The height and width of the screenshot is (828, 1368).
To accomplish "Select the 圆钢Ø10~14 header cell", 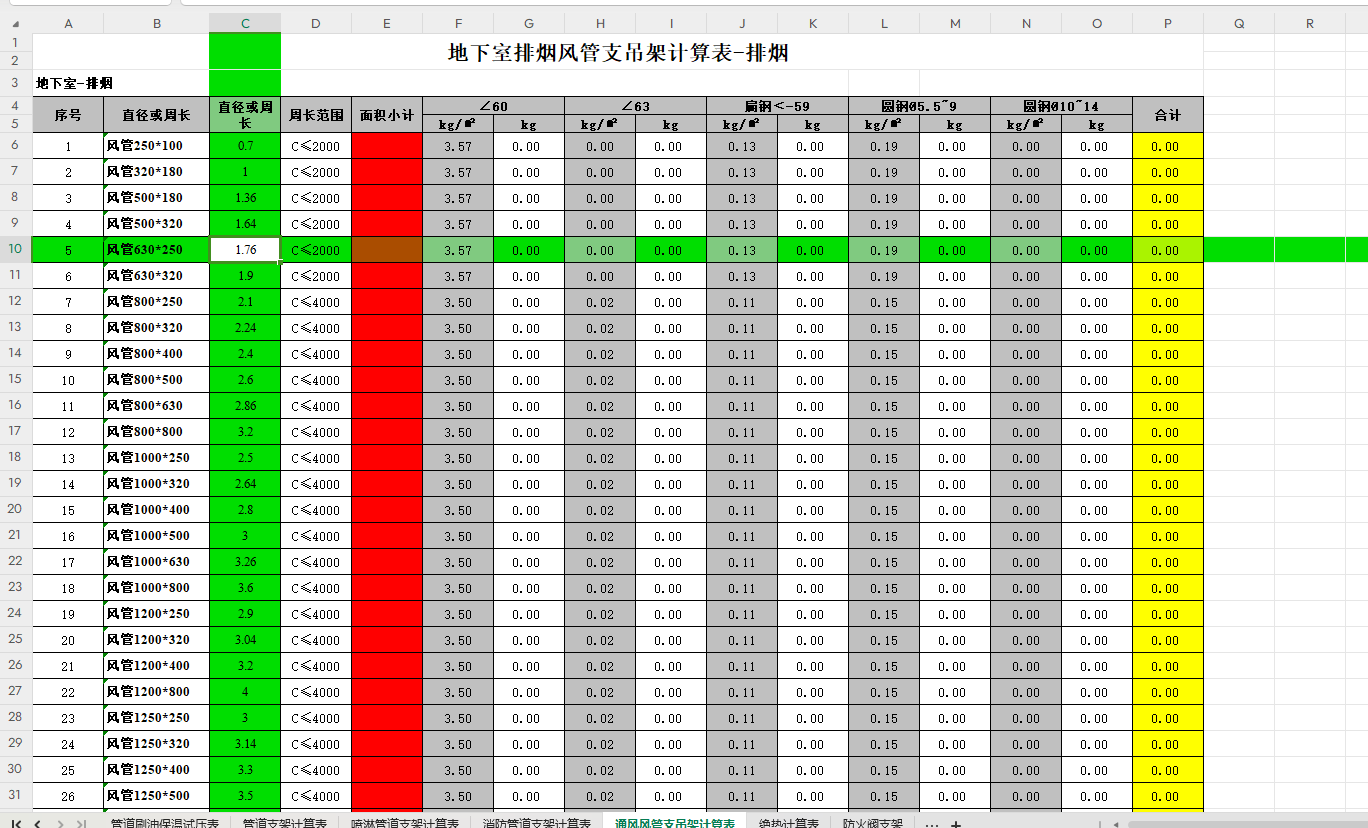I will [1061, 106].
